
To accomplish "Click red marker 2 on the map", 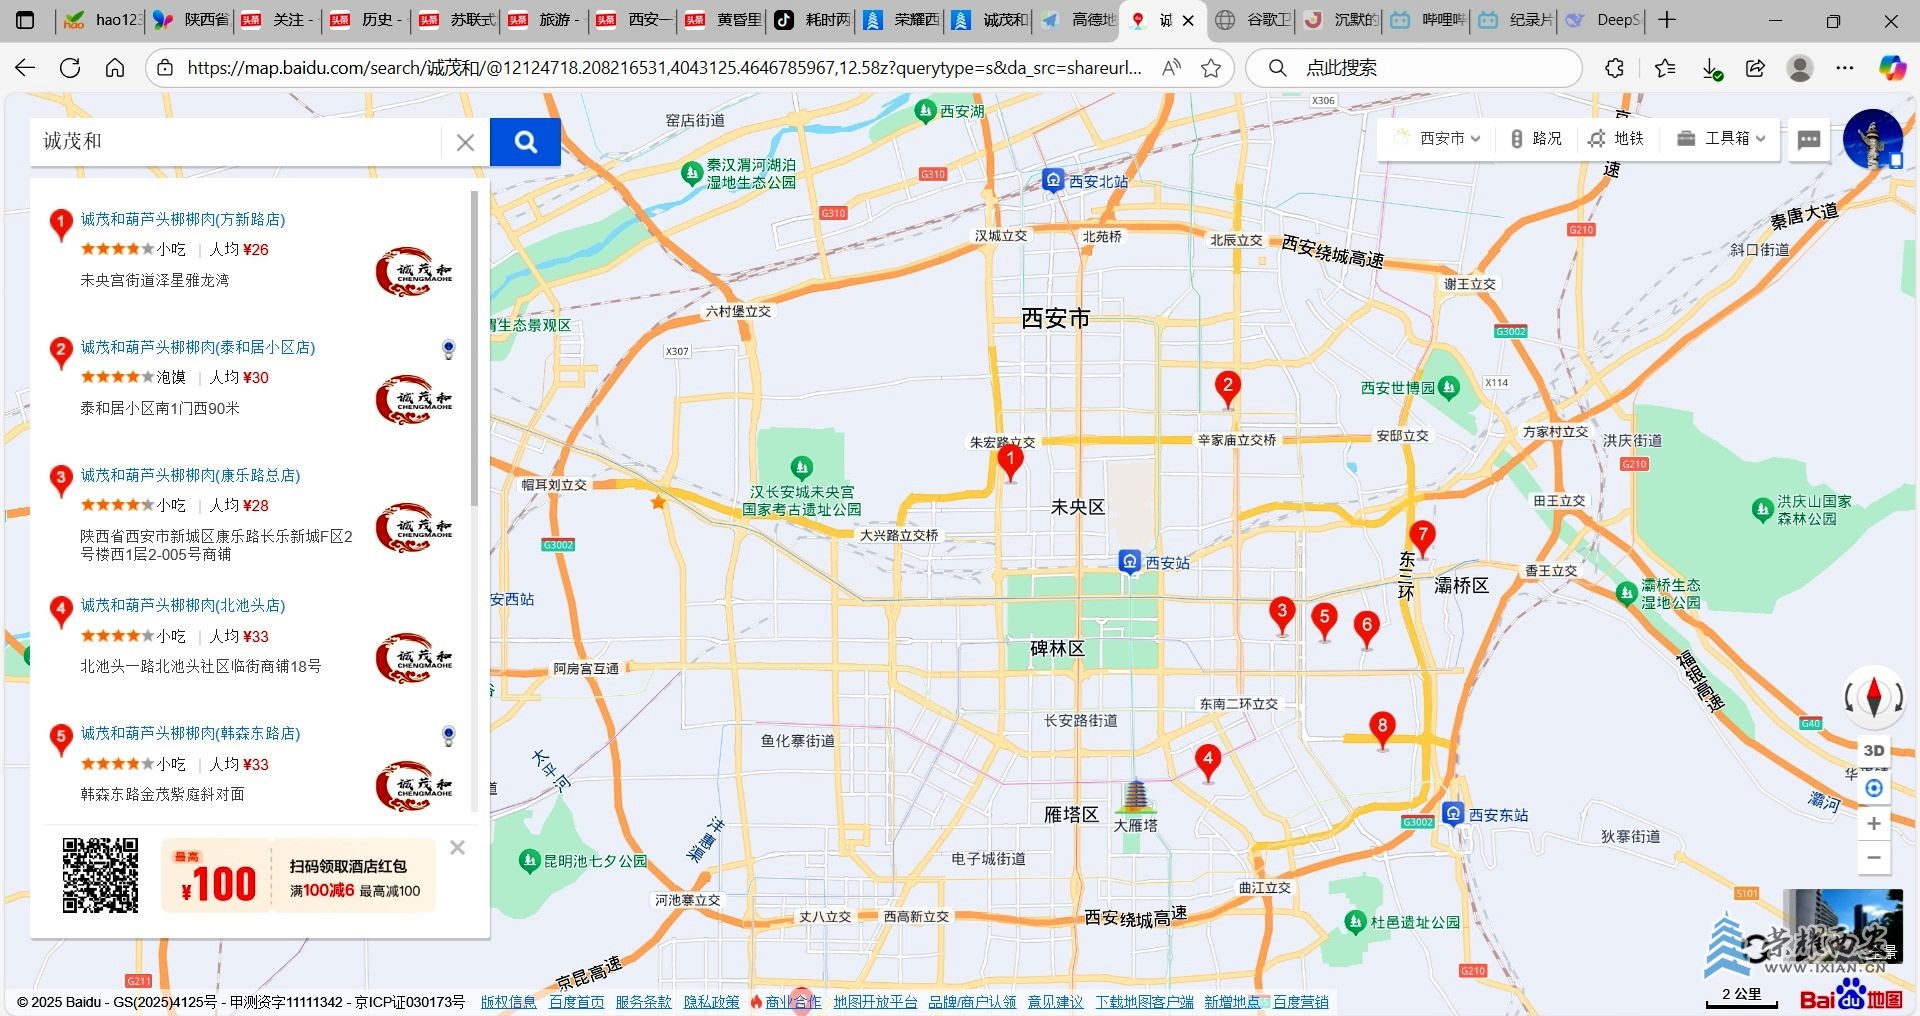I will (x=1227, y=386).
